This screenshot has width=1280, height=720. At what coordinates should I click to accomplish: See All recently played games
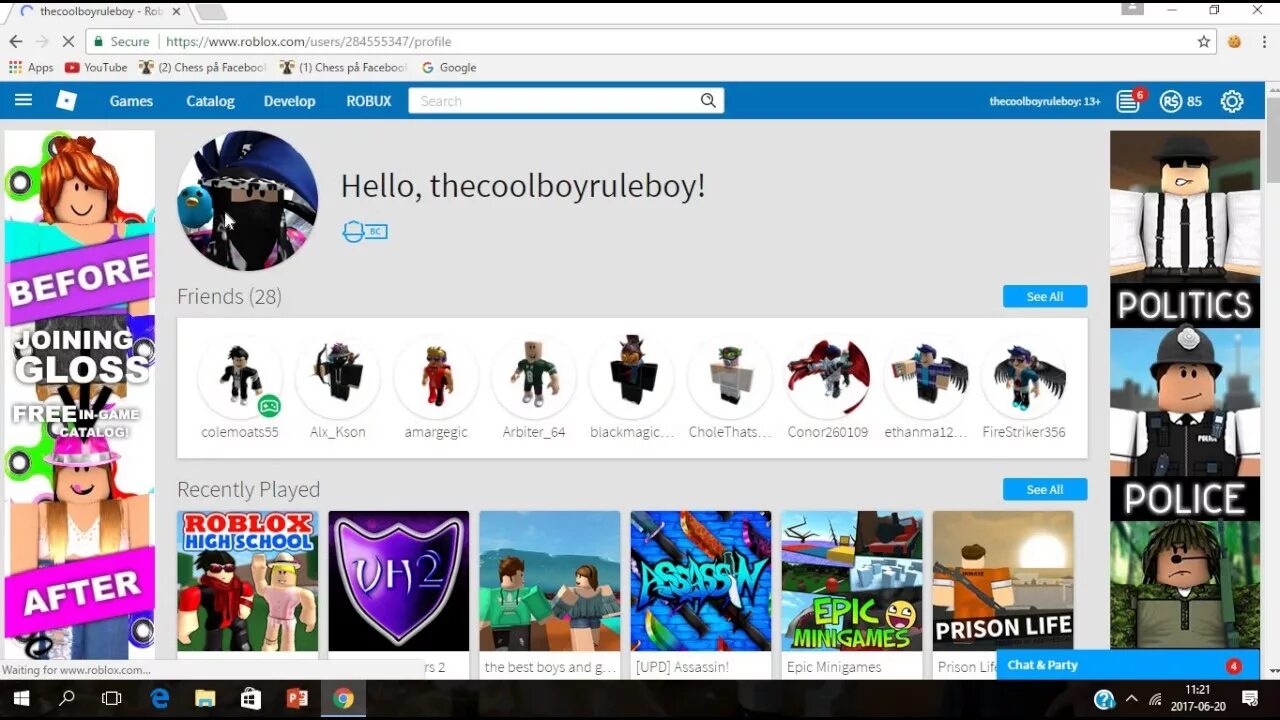[1045, 489]
